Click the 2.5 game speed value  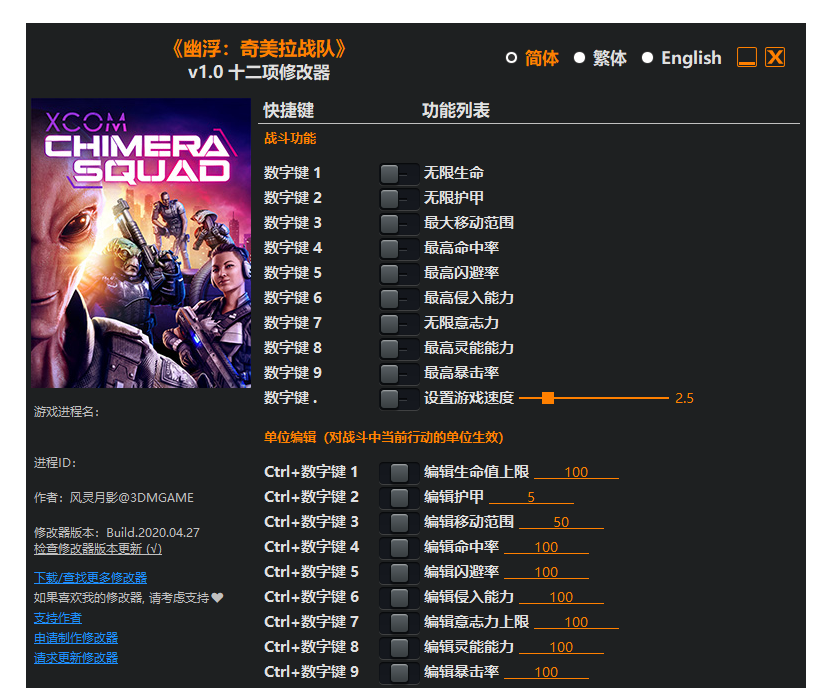[684, 398]
